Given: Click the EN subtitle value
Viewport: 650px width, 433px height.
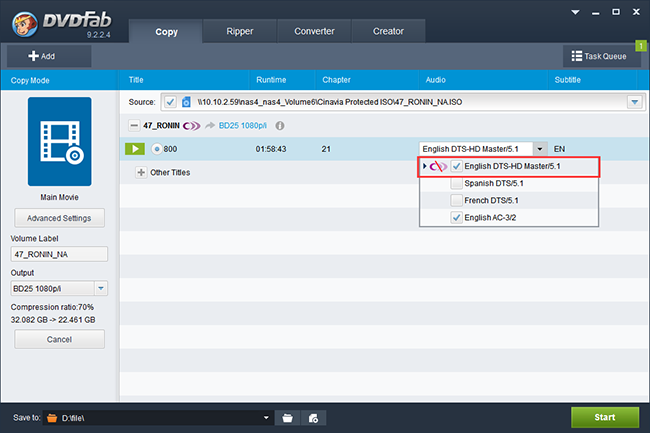Looking at the screenshot, I should tap(559, 149).
